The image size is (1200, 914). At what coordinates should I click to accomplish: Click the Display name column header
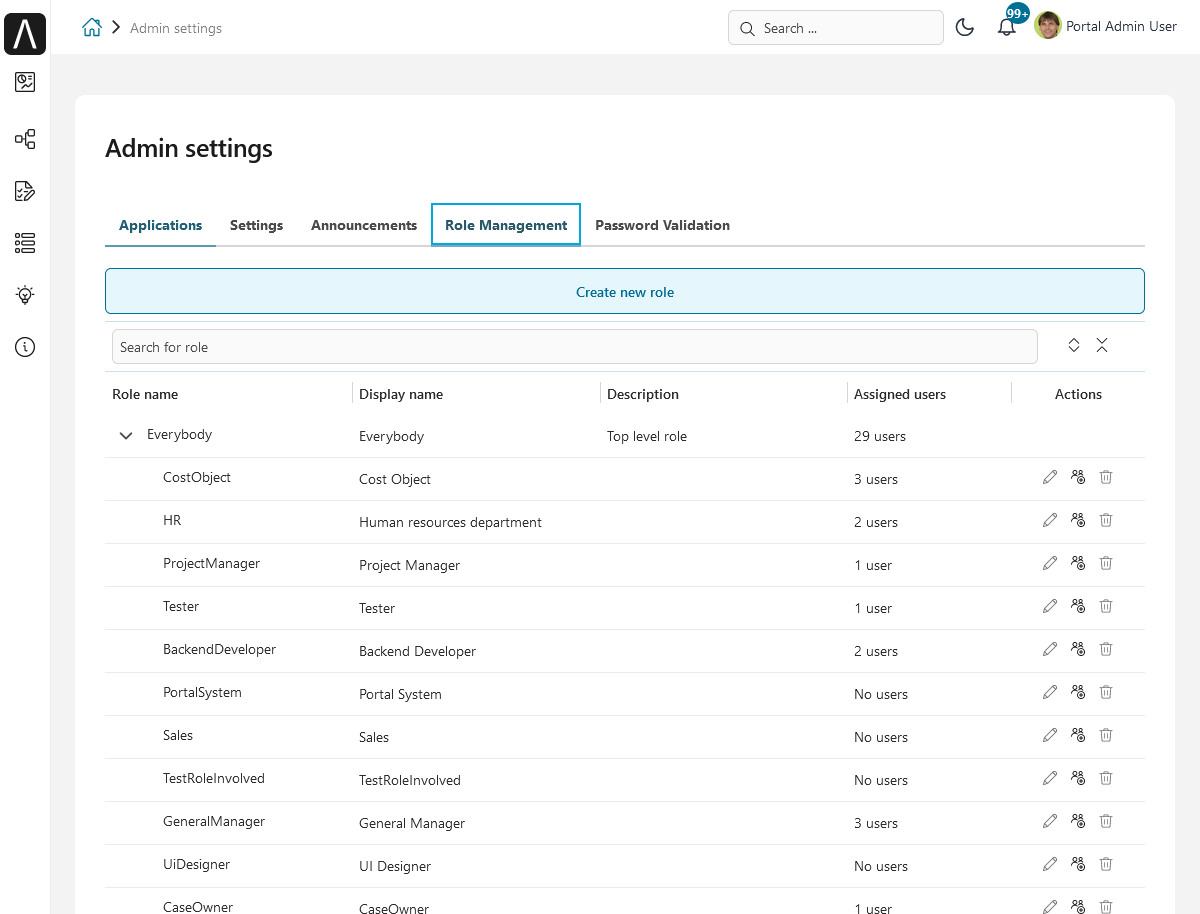(x=401, y=394)
